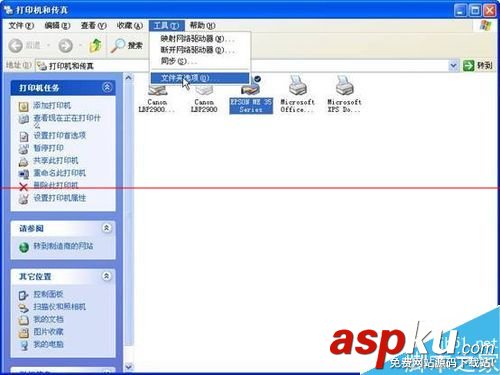Click 删除此打印机 link

(x=56, y=185)
